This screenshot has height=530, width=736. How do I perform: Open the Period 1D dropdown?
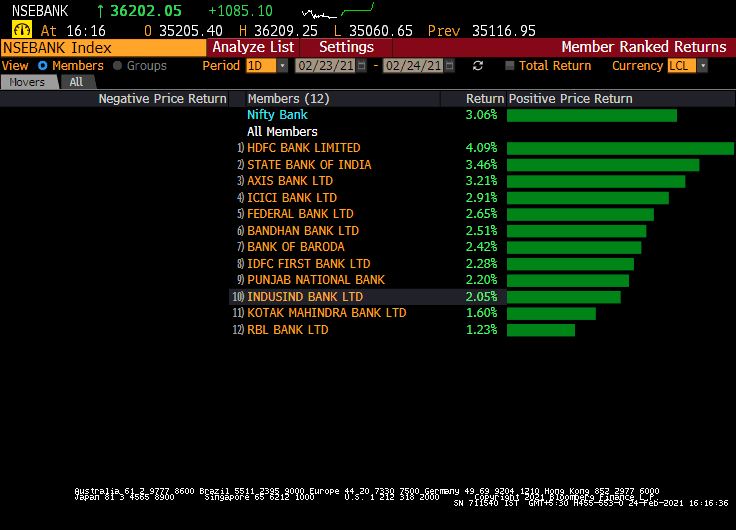coord(282,66)
